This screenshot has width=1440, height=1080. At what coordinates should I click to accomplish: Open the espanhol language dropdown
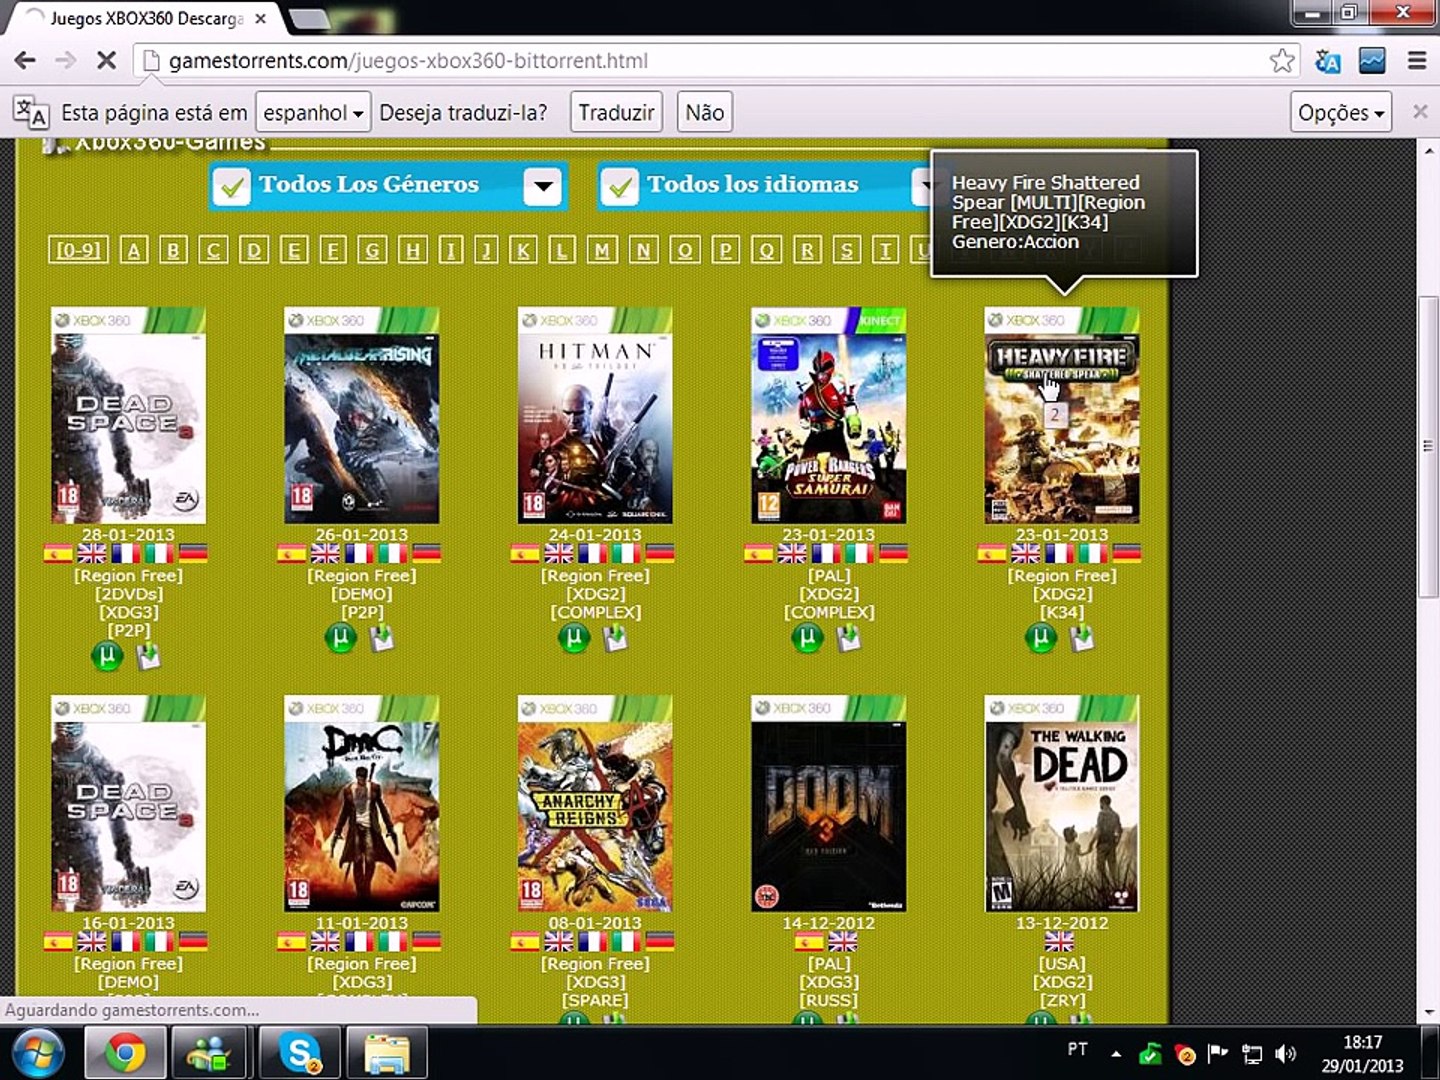coord(313,112)
